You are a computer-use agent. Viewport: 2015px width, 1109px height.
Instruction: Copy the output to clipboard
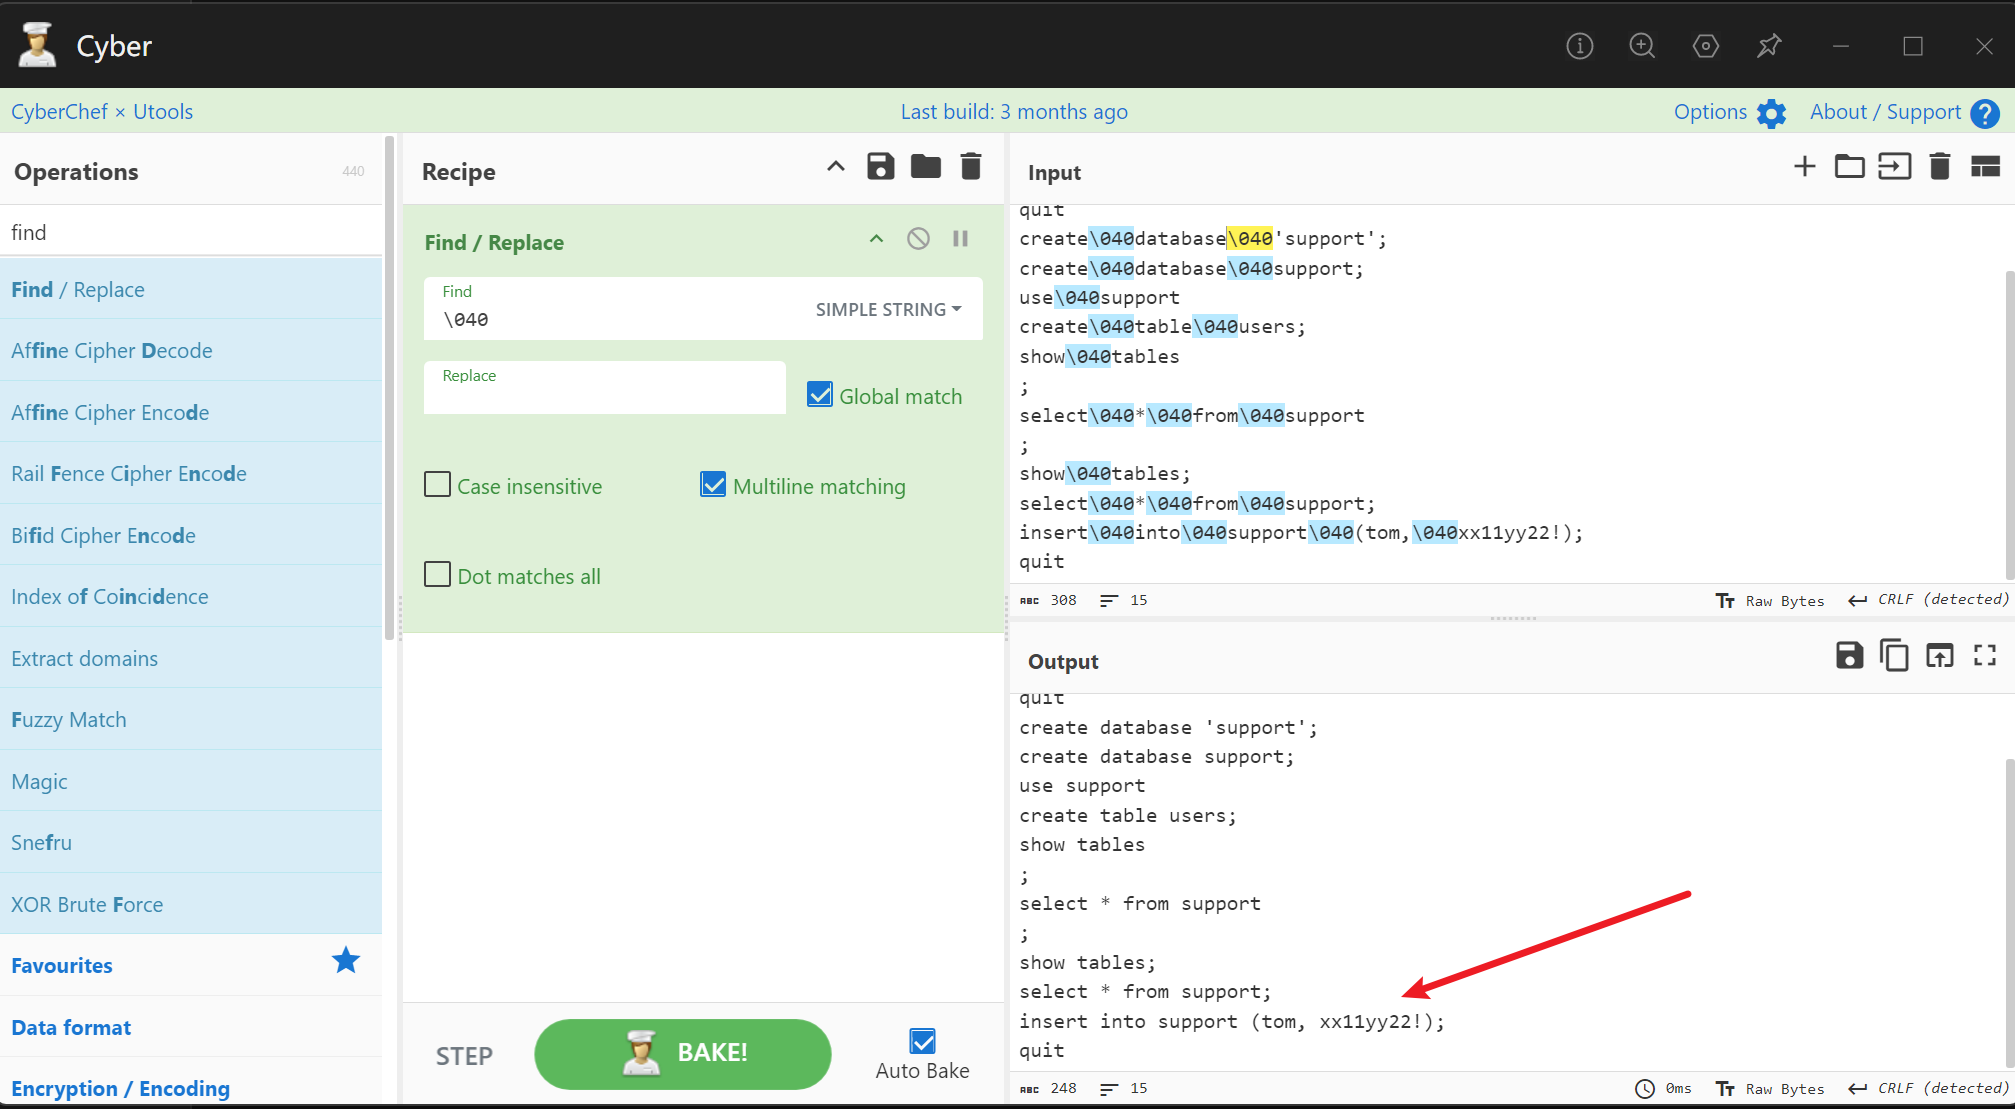click(1894, 656)
